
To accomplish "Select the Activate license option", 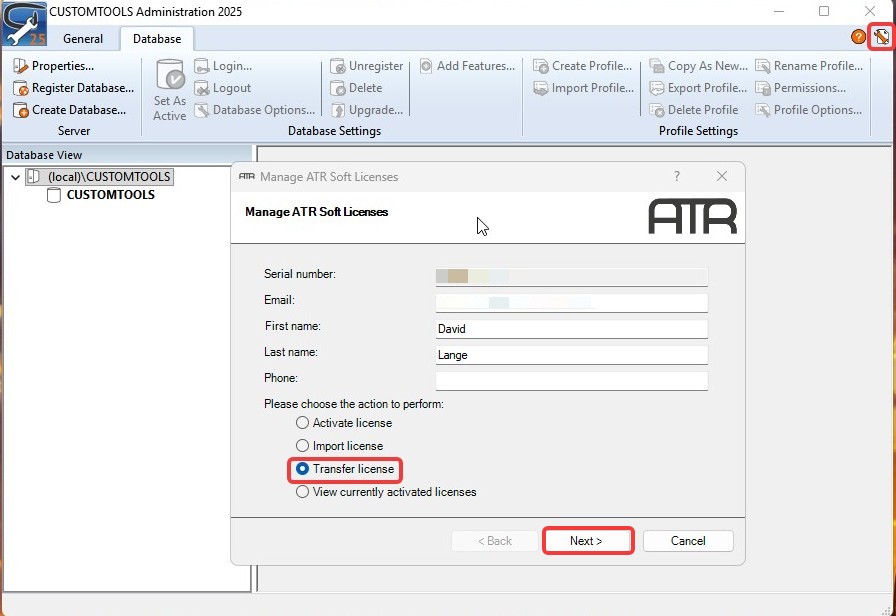I will click(344, 423).
